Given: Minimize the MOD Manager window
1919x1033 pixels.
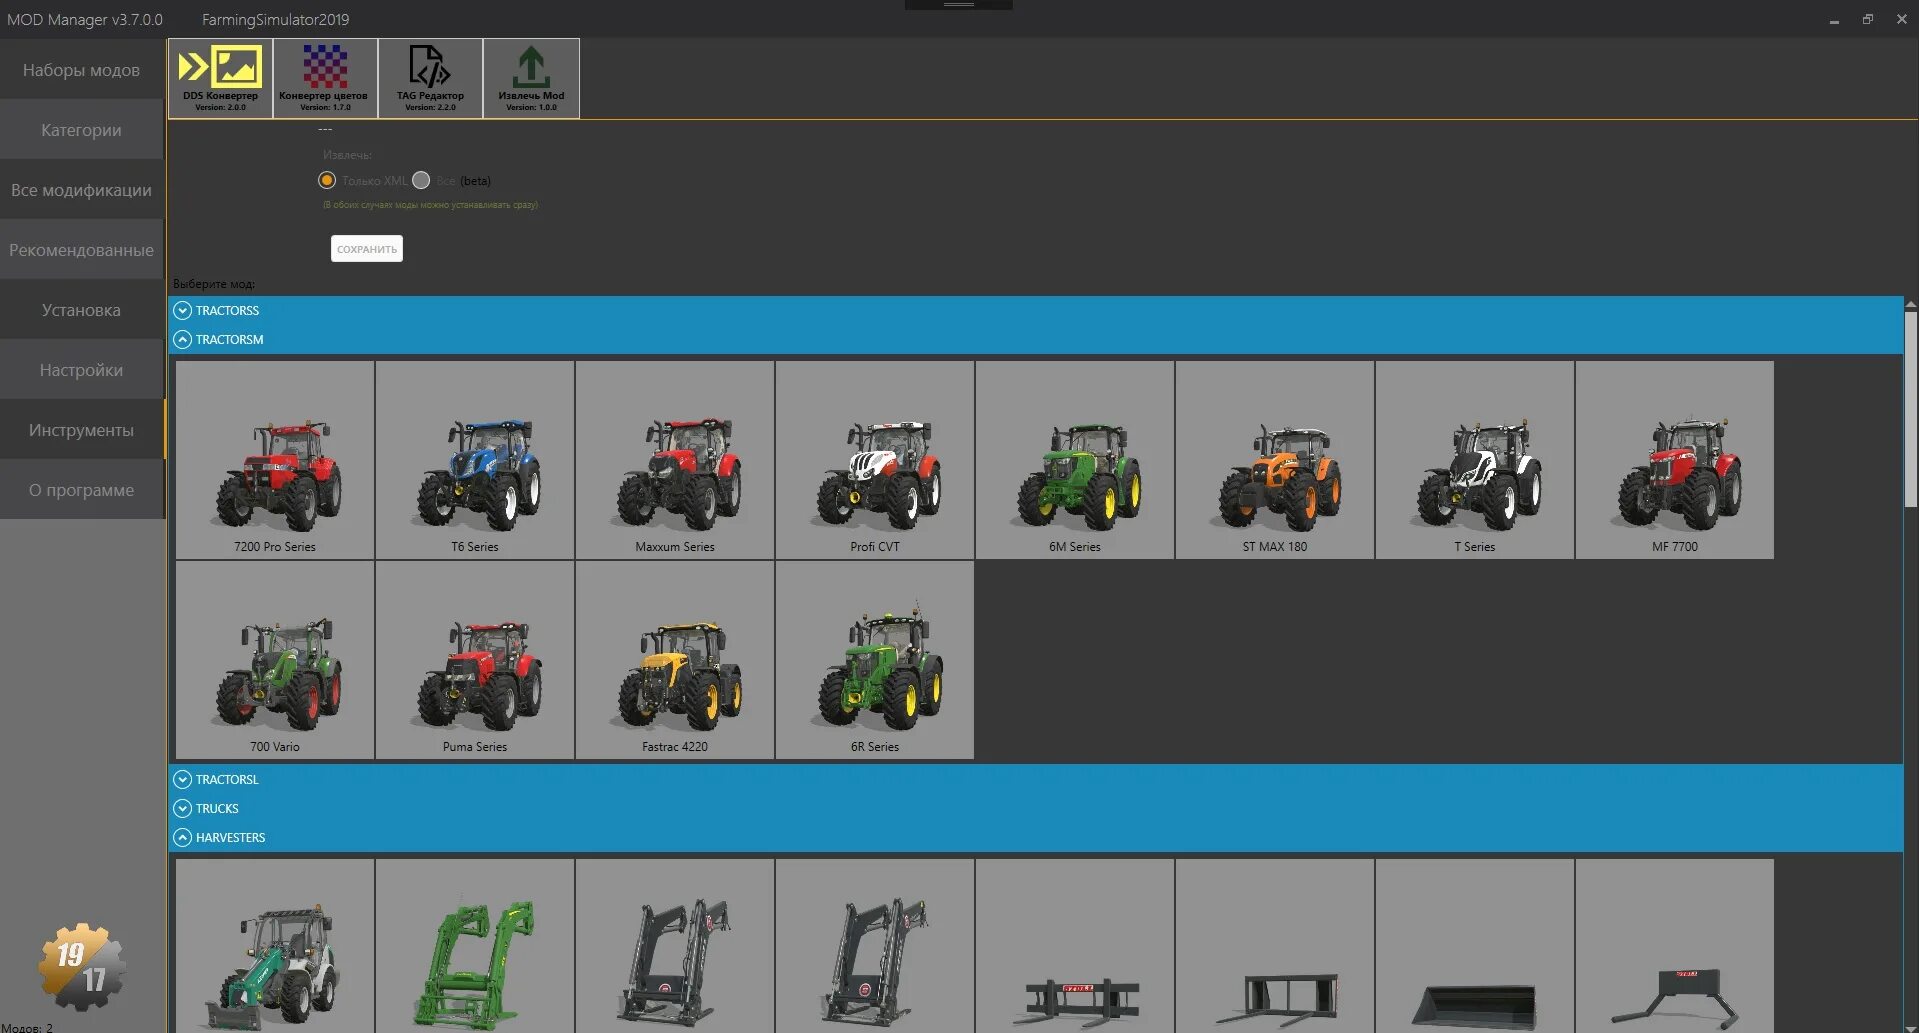Looking at the screenshot, I should click(x=1834, y=20).
